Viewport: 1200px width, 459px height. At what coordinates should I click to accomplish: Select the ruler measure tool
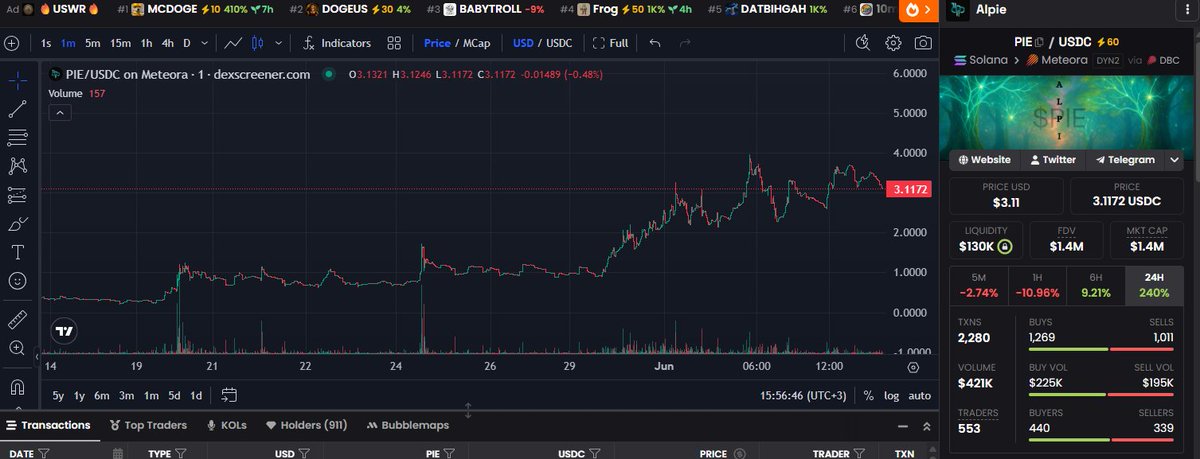tap(18, 319)
